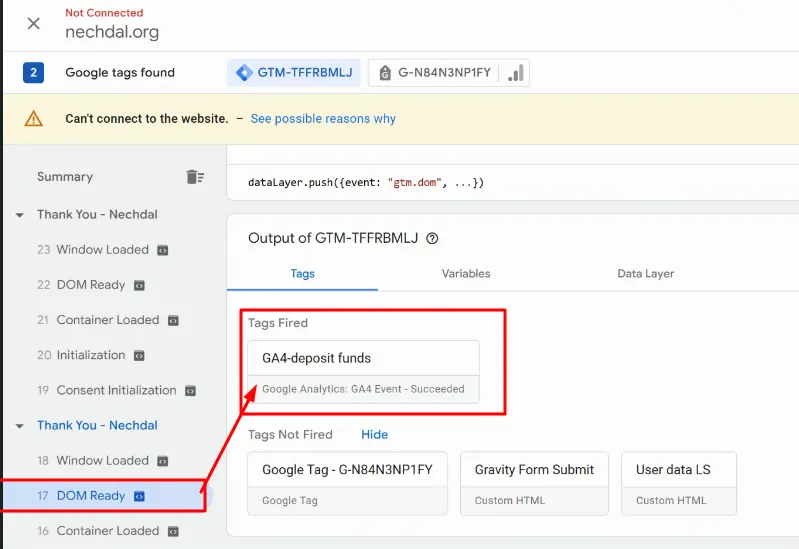Click the warning triangle icon
Image resolution: width=799 pixels, height=549 pixels.
pyautogui.click(x=34, y=119)
